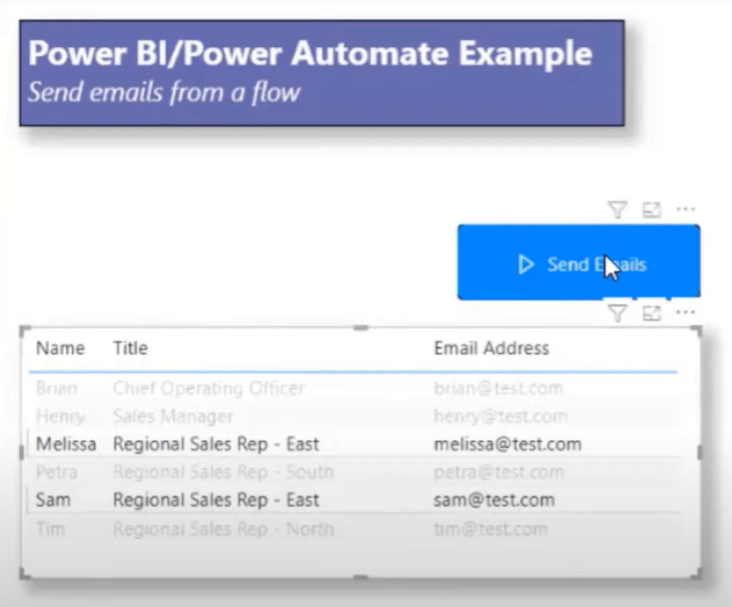The image size is (732, 607).
Task: Select Sam's Regional Sales Rep - East title
Action: click(x=216, y=500)
